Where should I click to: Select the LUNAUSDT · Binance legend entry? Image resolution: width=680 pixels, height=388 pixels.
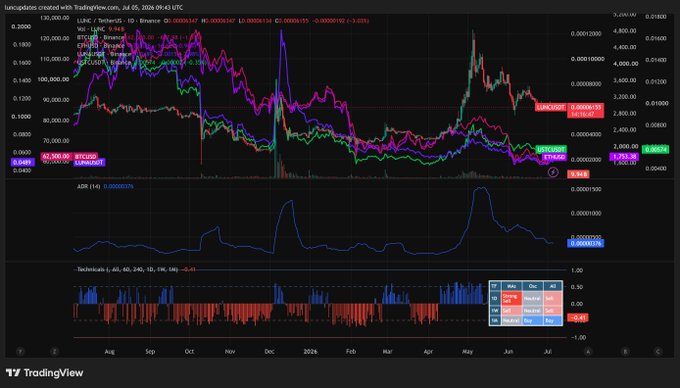coord(104,54)
